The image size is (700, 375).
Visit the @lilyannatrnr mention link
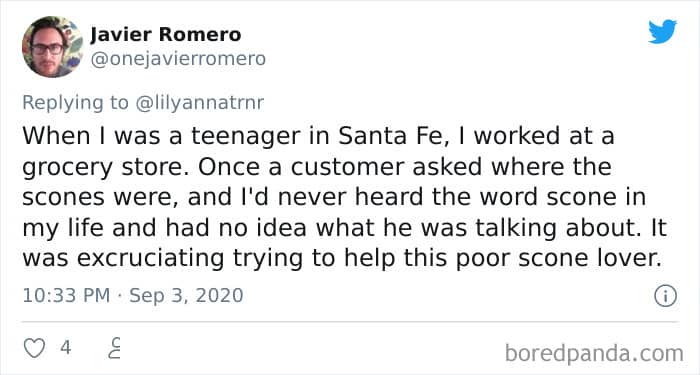[199, 103]
